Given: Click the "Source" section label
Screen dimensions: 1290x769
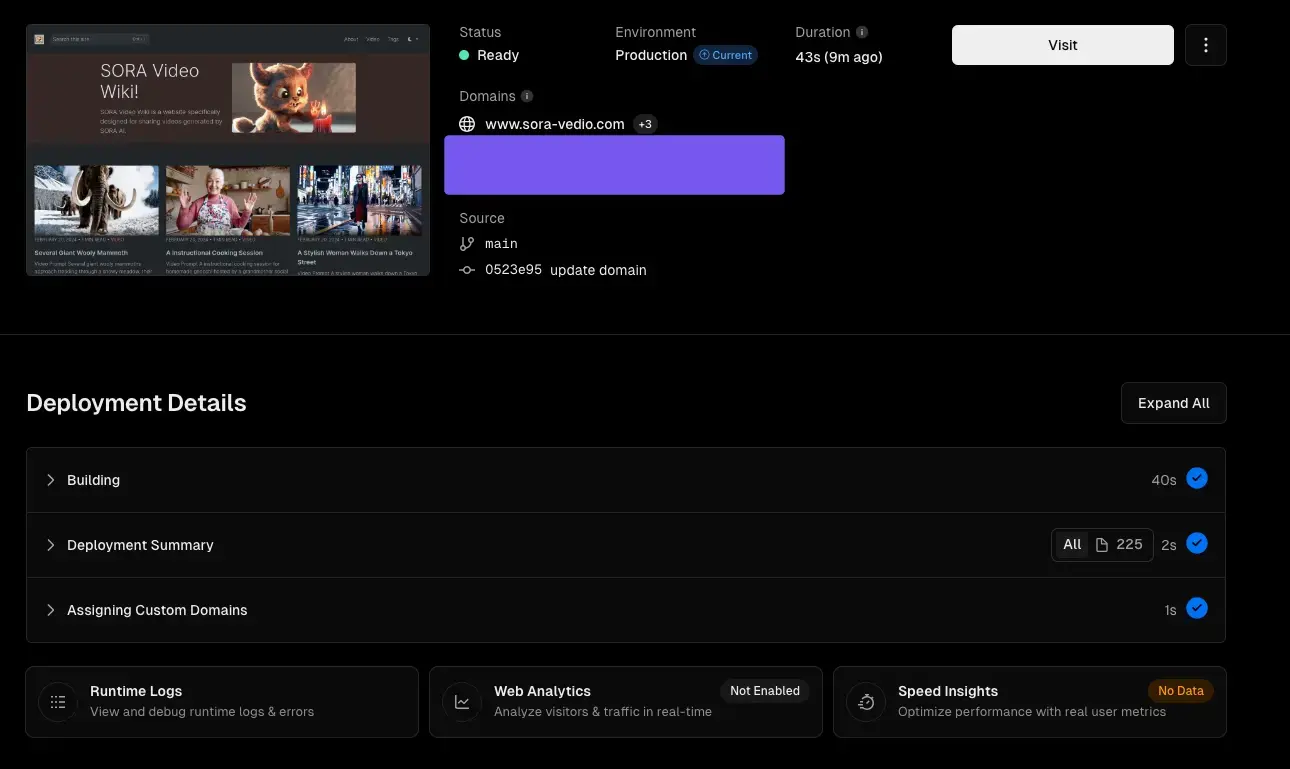Looking at the screenshot, I should click(x=482, y=218).
